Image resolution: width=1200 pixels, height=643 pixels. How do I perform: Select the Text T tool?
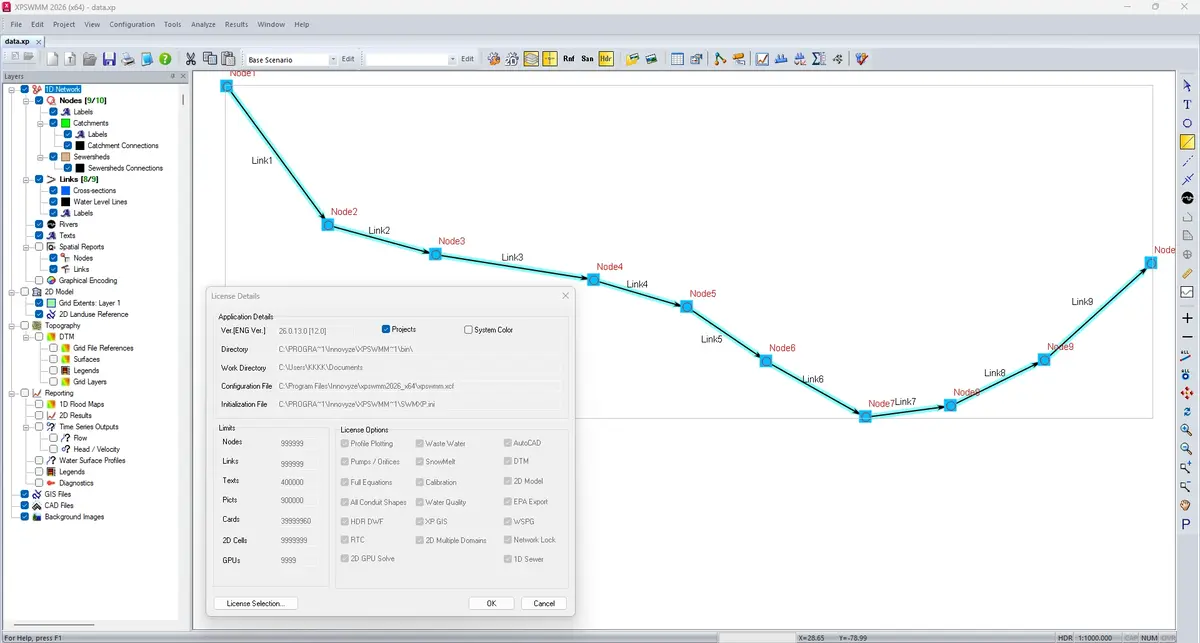pyautogui.click(x=1187, y=105)
